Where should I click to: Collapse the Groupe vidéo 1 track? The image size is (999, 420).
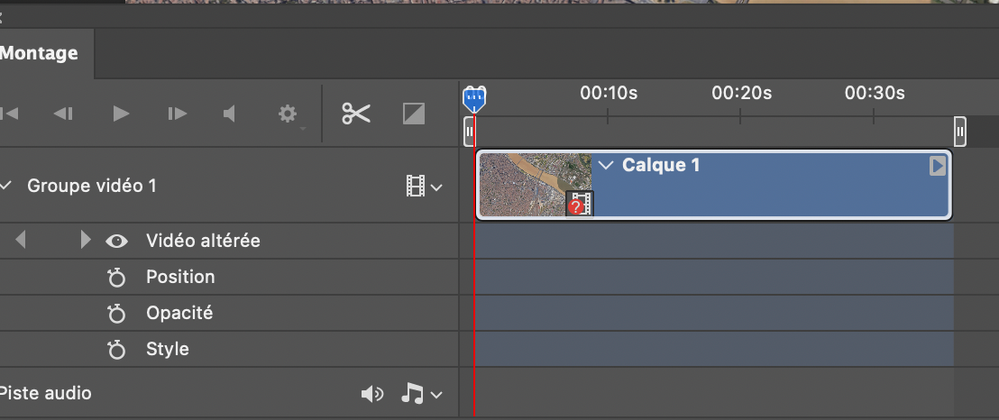(7, 186)
